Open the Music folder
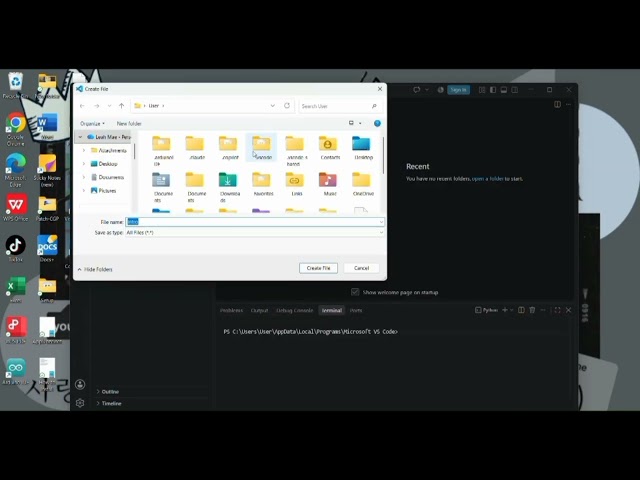Image resolution: width=640 pixels, height=480 pixels. (328, 184)
